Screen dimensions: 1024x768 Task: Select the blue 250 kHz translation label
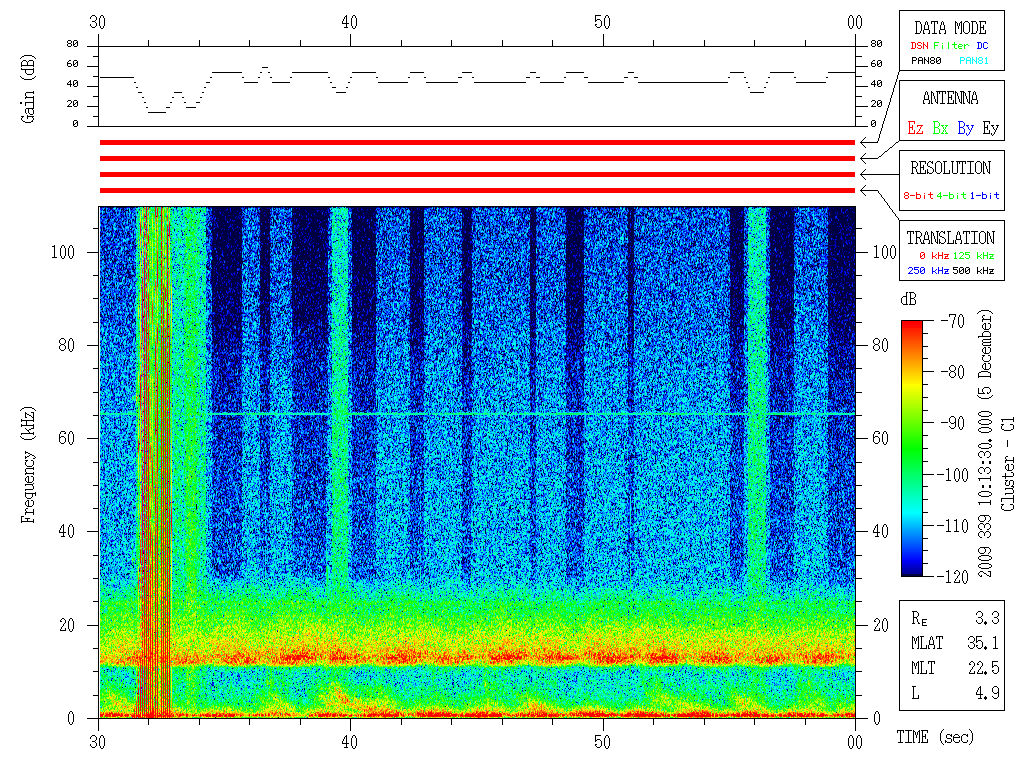pos(928,270)
